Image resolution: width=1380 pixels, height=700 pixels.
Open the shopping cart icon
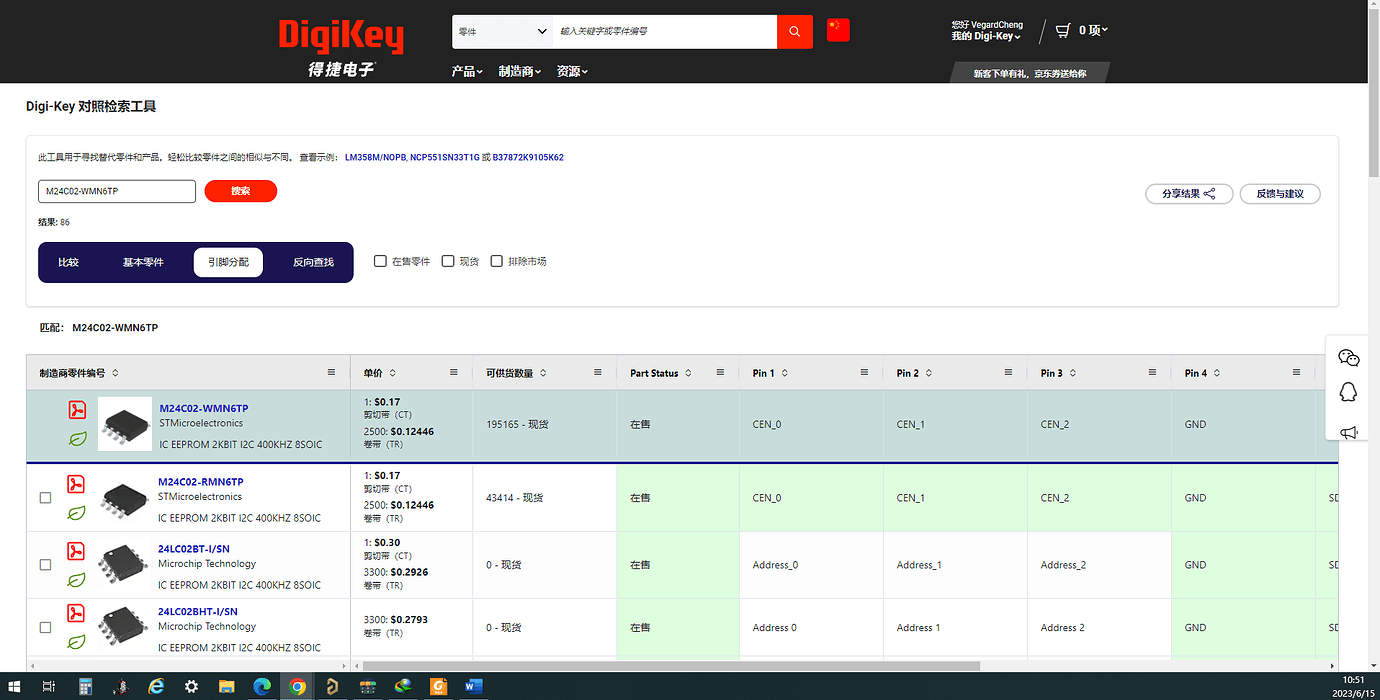tap(1062, 30)
